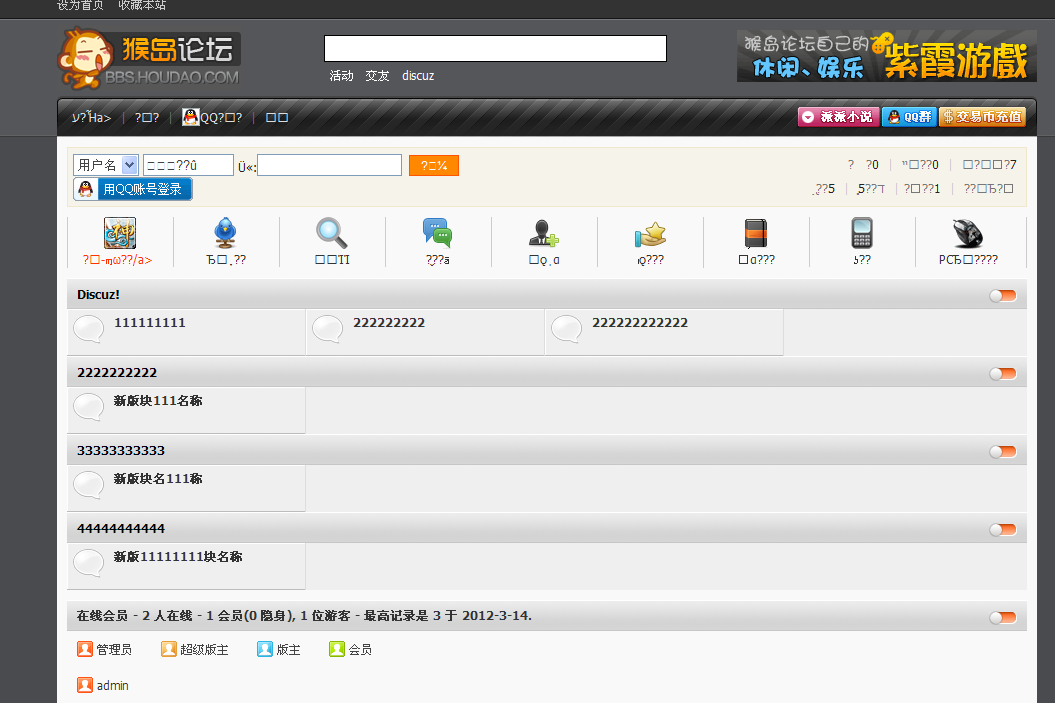Open the second navigation menu item
The width and height of the screenshot is (1055, 703).
click(147, 118)
